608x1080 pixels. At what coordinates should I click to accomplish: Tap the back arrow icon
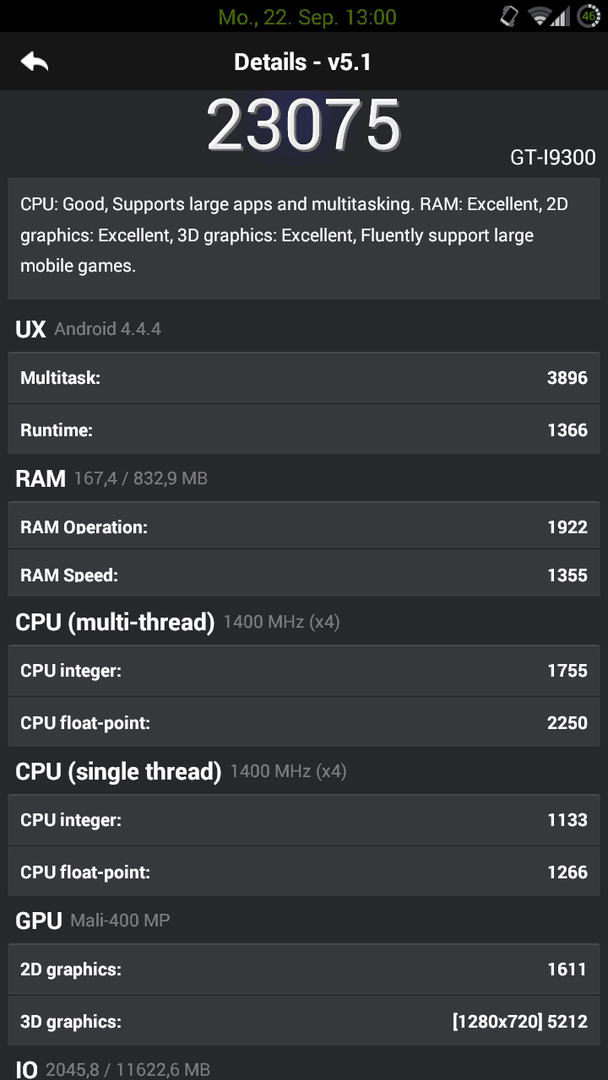[x=34, y=62]
